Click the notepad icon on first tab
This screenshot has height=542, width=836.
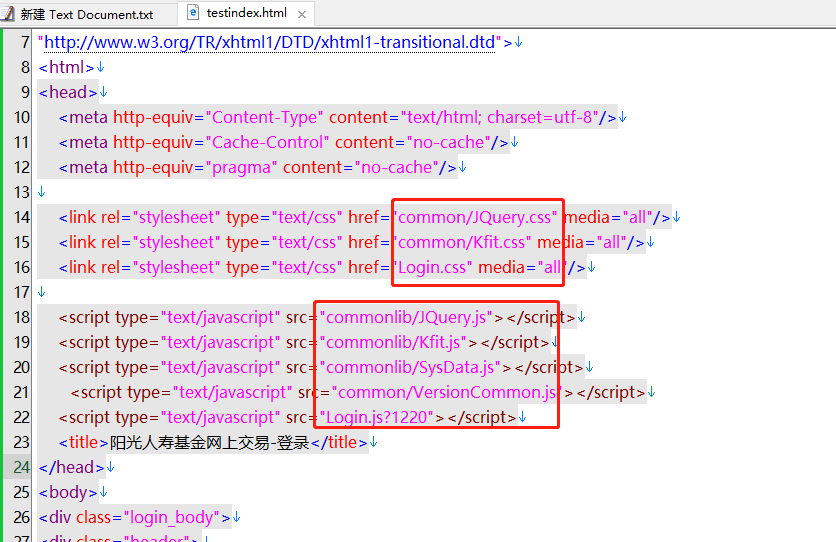pos(8,14)
